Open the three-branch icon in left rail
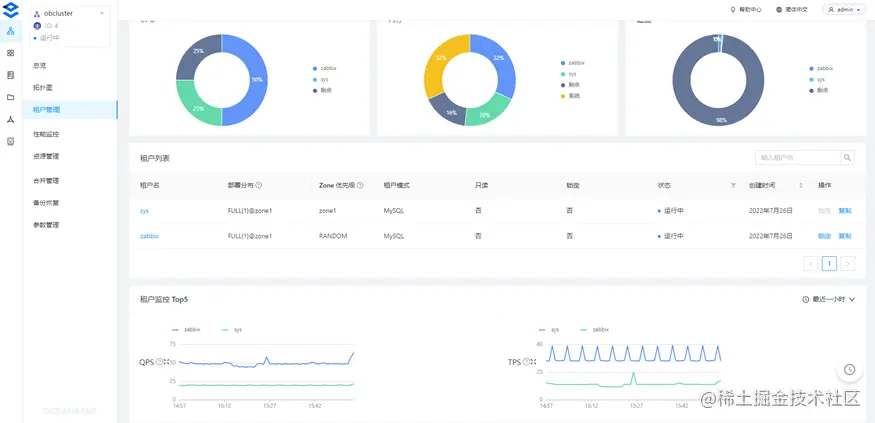The image size is (875, 423). coord(11,119)
